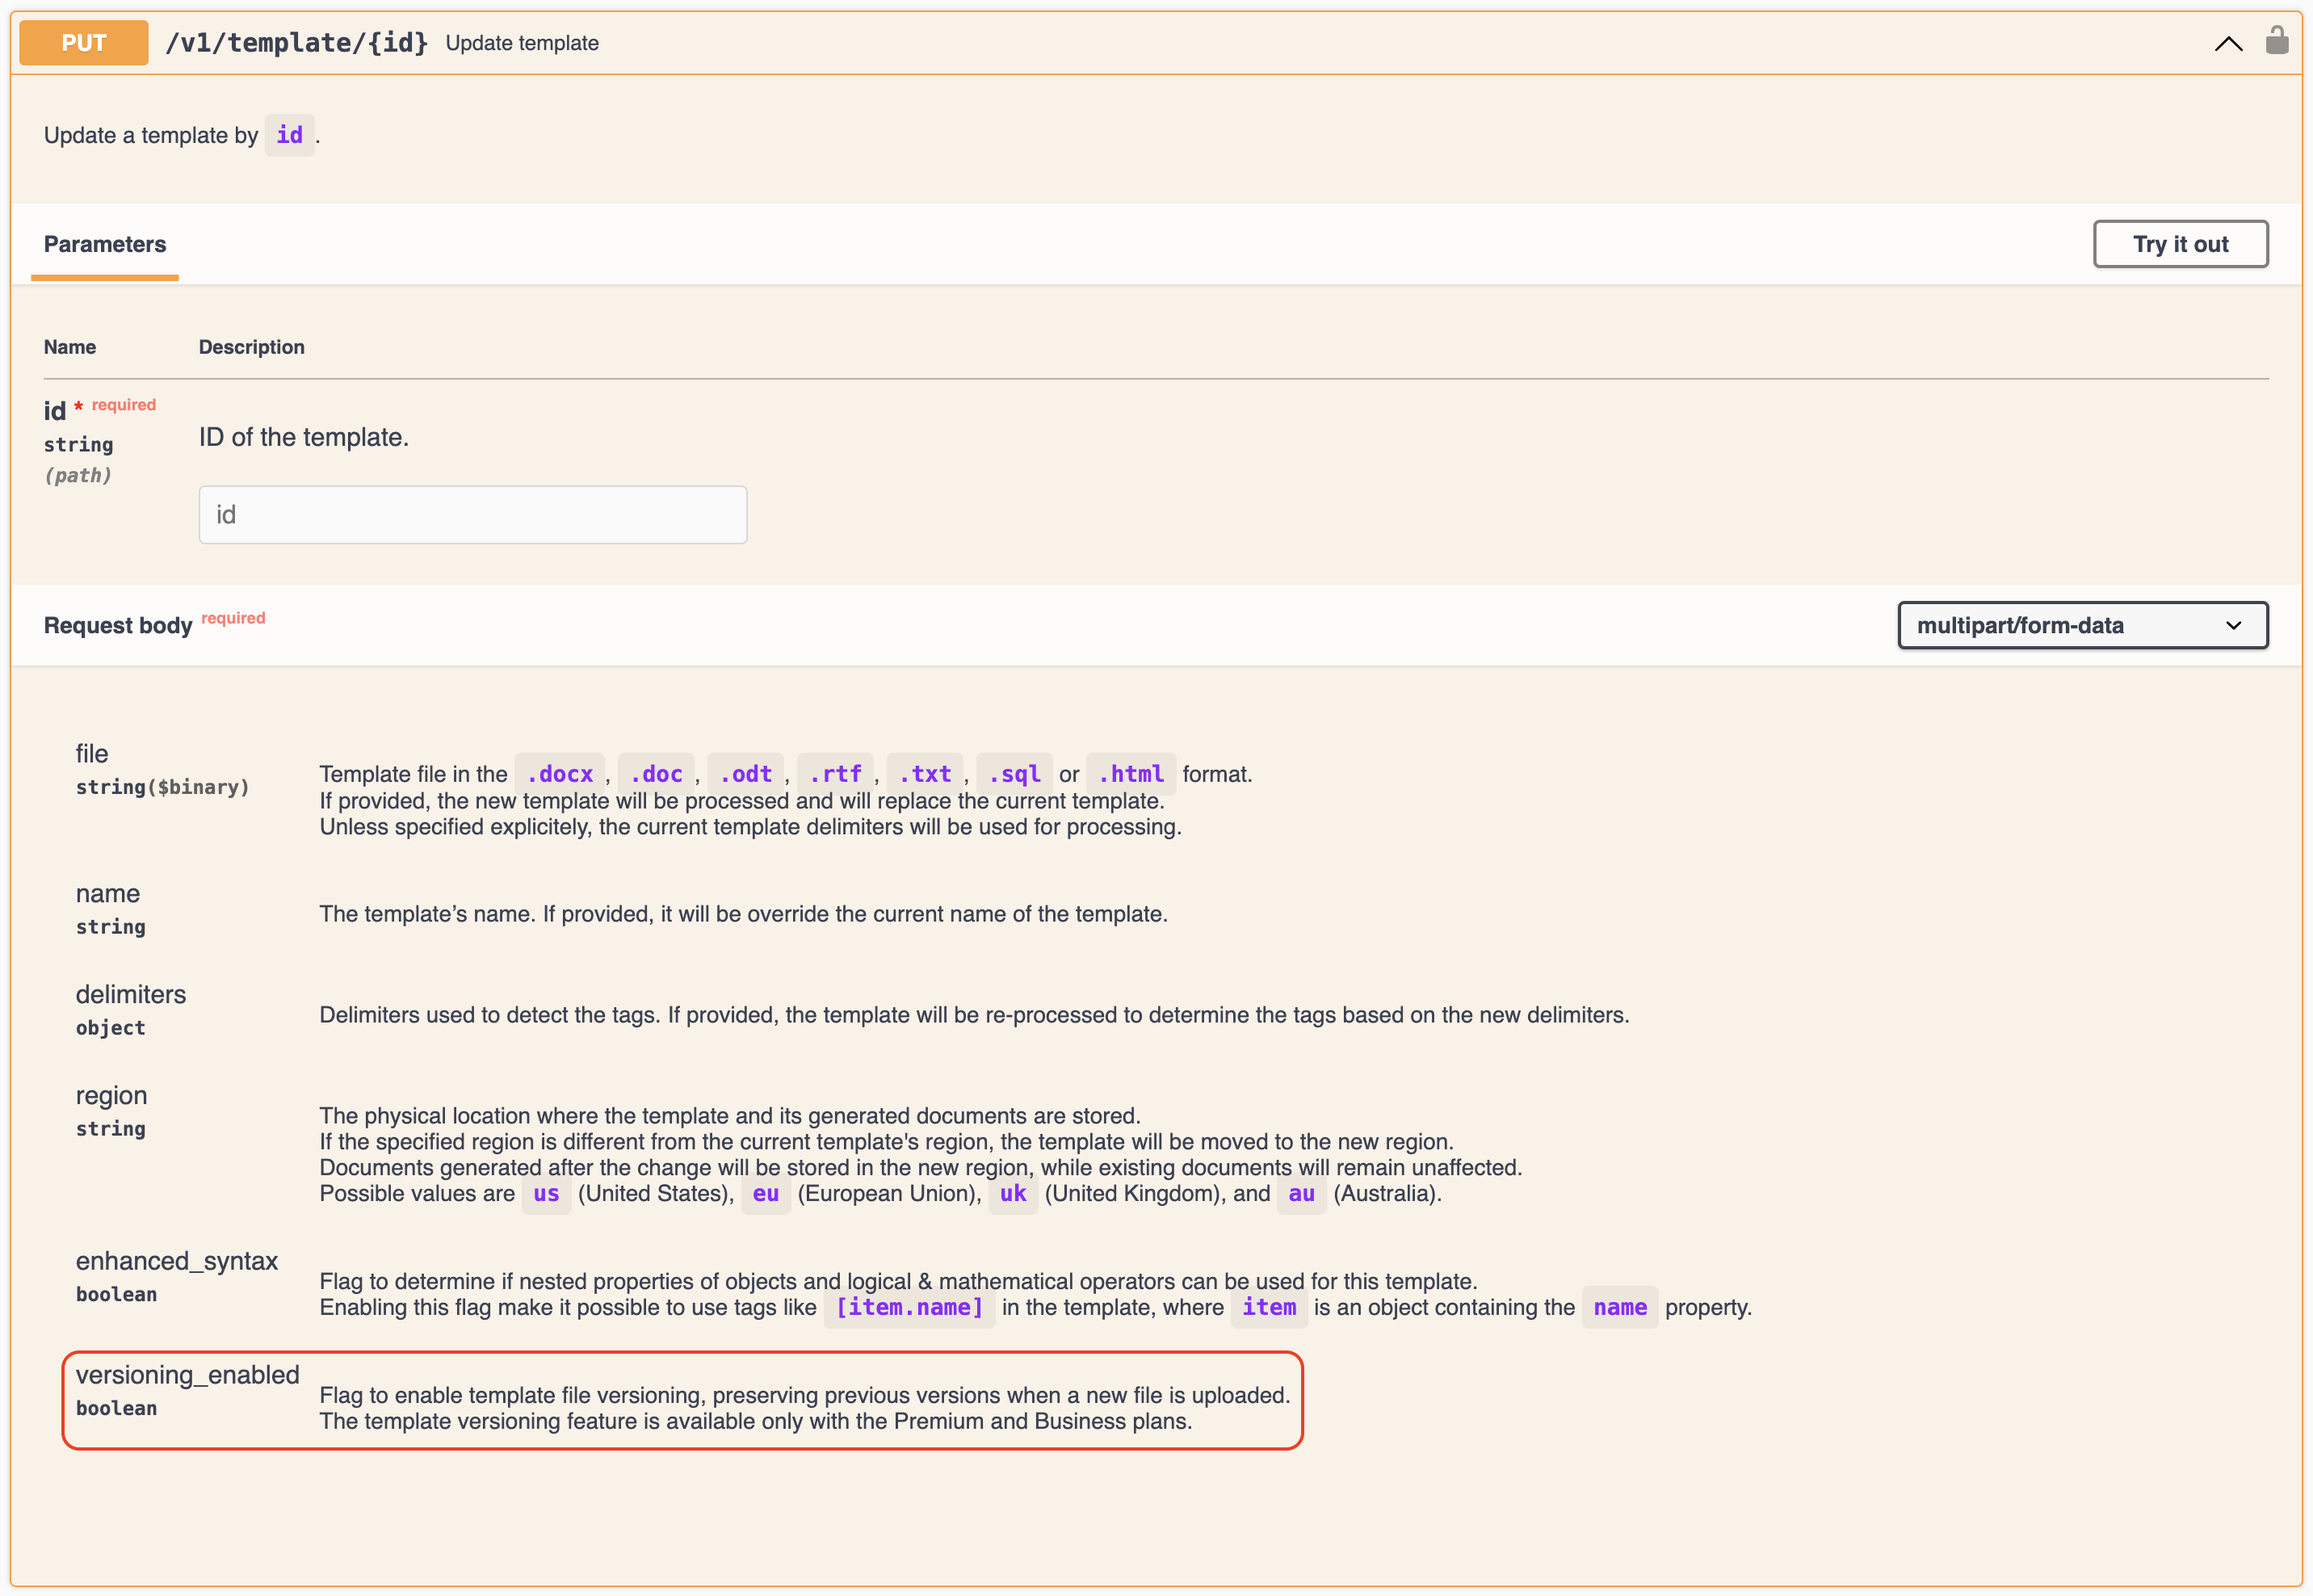The height and width of the screenshot is (1596, 2313).
Task: Click the 'au' region code tag
Action: [x=1302, y=1194]
